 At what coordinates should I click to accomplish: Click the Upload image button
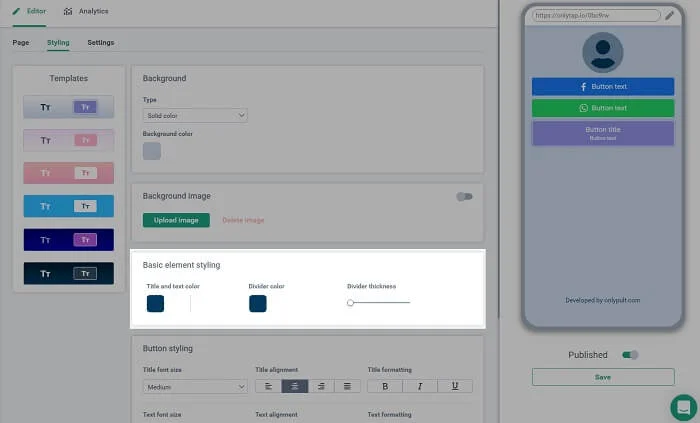pyautogui.click(x=176, y=220)
